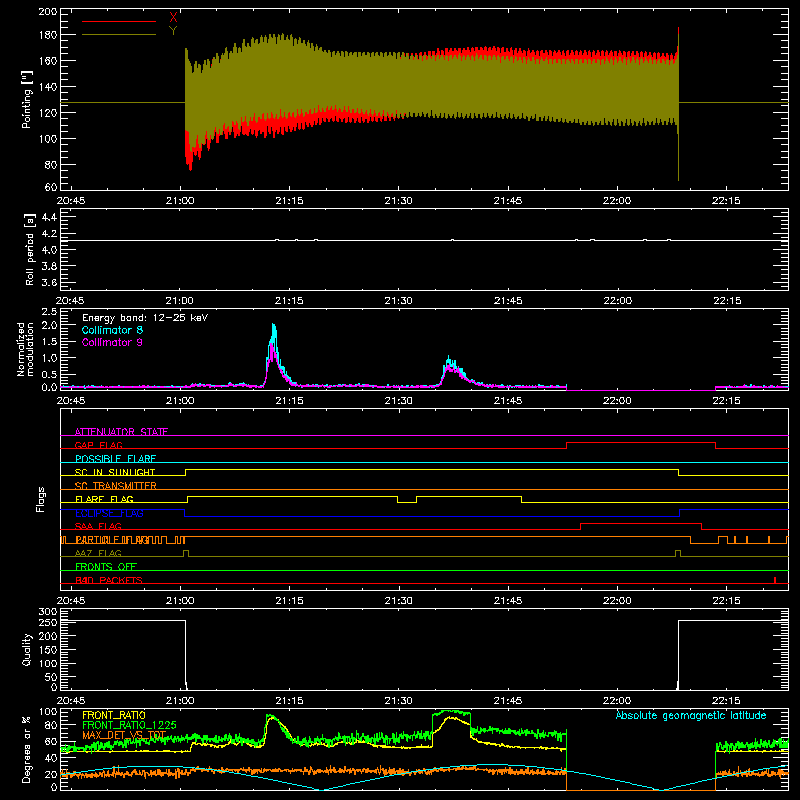The image size is (800, 800).
Task: Select the green FRONT_RATIO_1225 legend entry
Action: click(129, 725)
